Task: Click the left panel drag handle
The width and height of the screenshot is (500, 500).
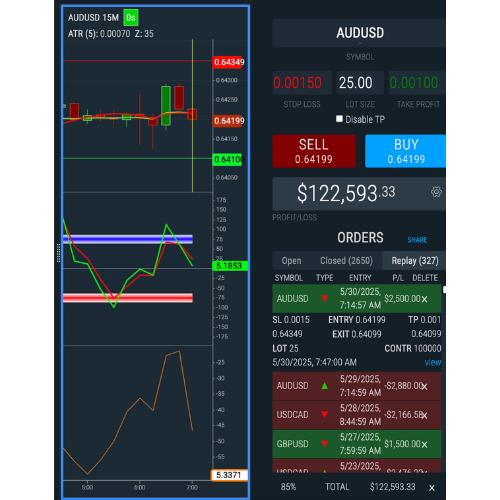Action: (x=58, y=253)
